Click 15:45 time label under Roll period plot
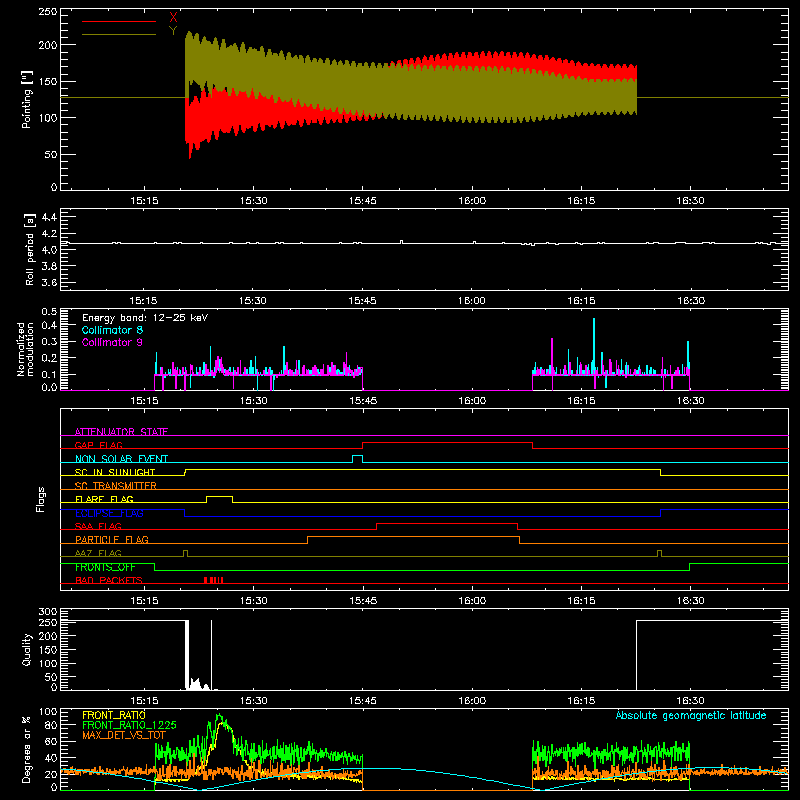 (x=363, y=301)
